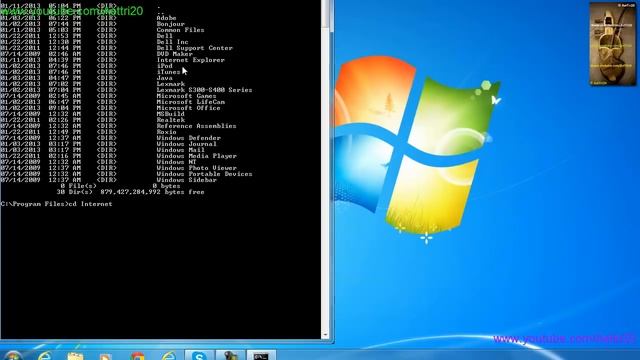Image resolution: width=640 pixels, height=360 pixels.
Task: Click the 'Windows Media Player' directory entry
Action: click(196, 156)
